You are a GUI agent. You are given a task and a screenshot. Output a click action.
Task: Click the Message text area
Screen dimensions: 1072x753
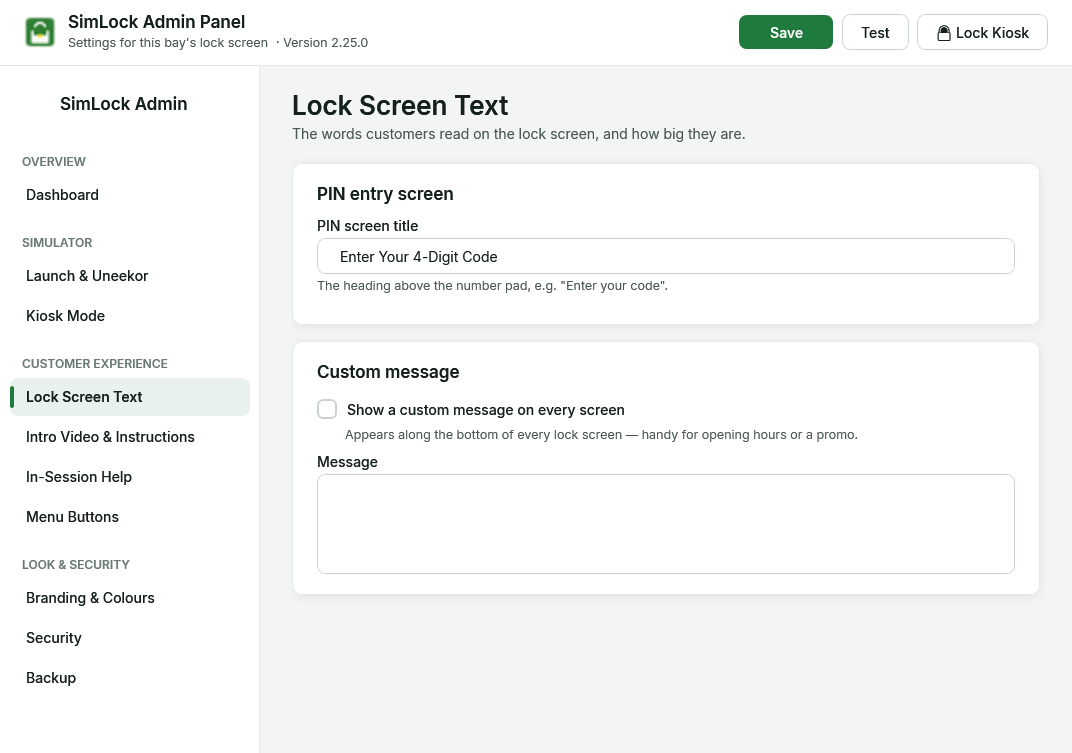pyautogui.click(x=665, y=524)
